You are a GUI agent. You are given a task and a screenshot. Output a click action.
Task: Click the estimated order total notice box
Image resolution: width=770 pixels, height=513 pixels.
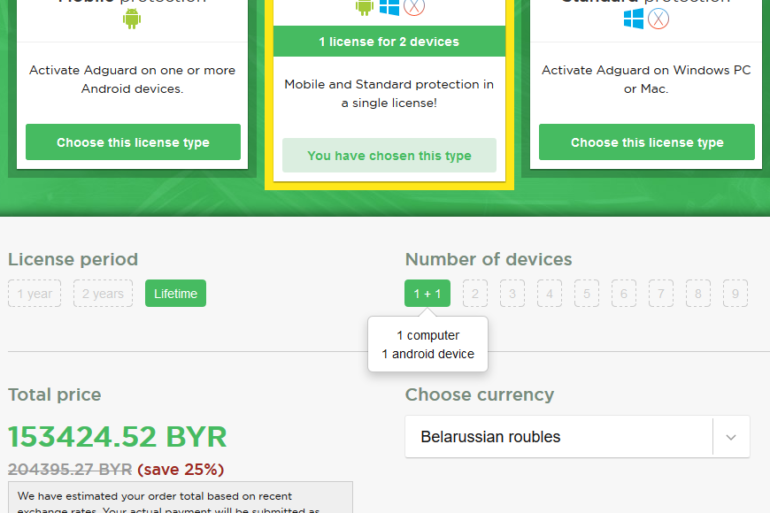(x=180, y=497)
